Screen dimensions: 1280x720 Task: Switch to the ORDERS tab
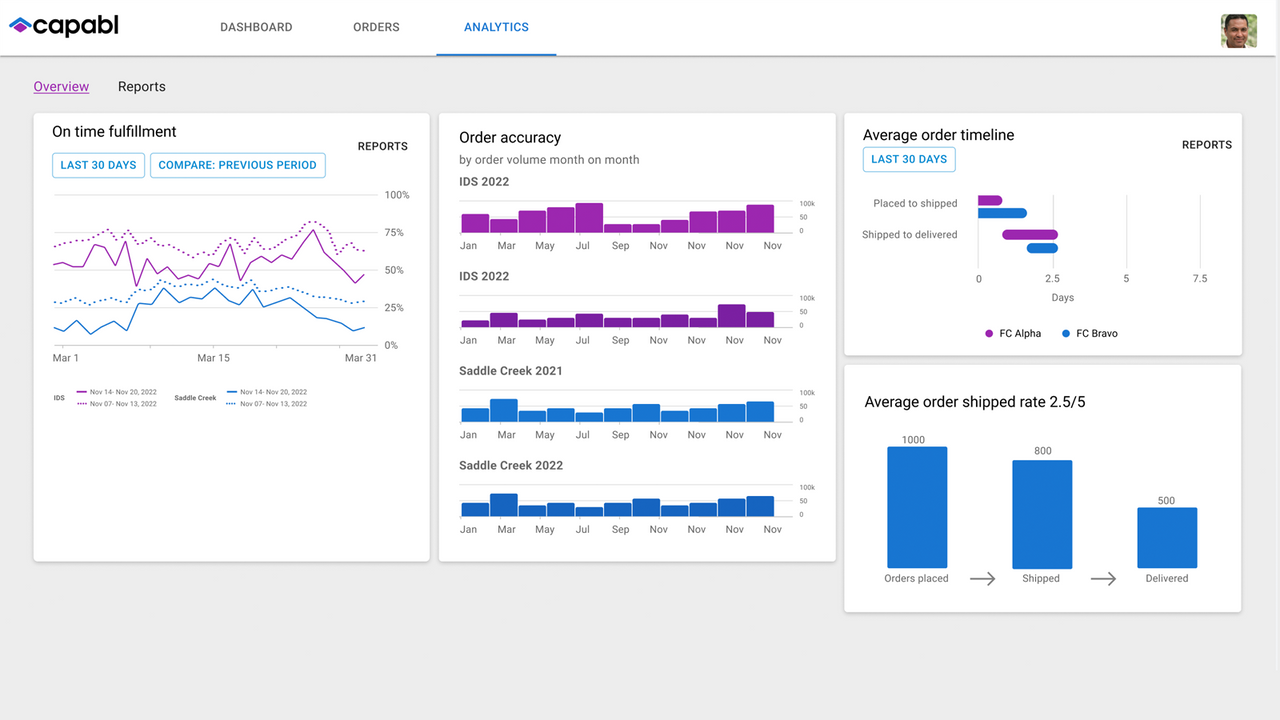pos(376,27)
